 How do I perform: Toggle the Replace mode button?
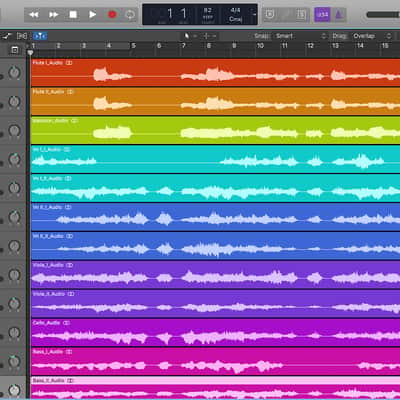coord(270,15)
